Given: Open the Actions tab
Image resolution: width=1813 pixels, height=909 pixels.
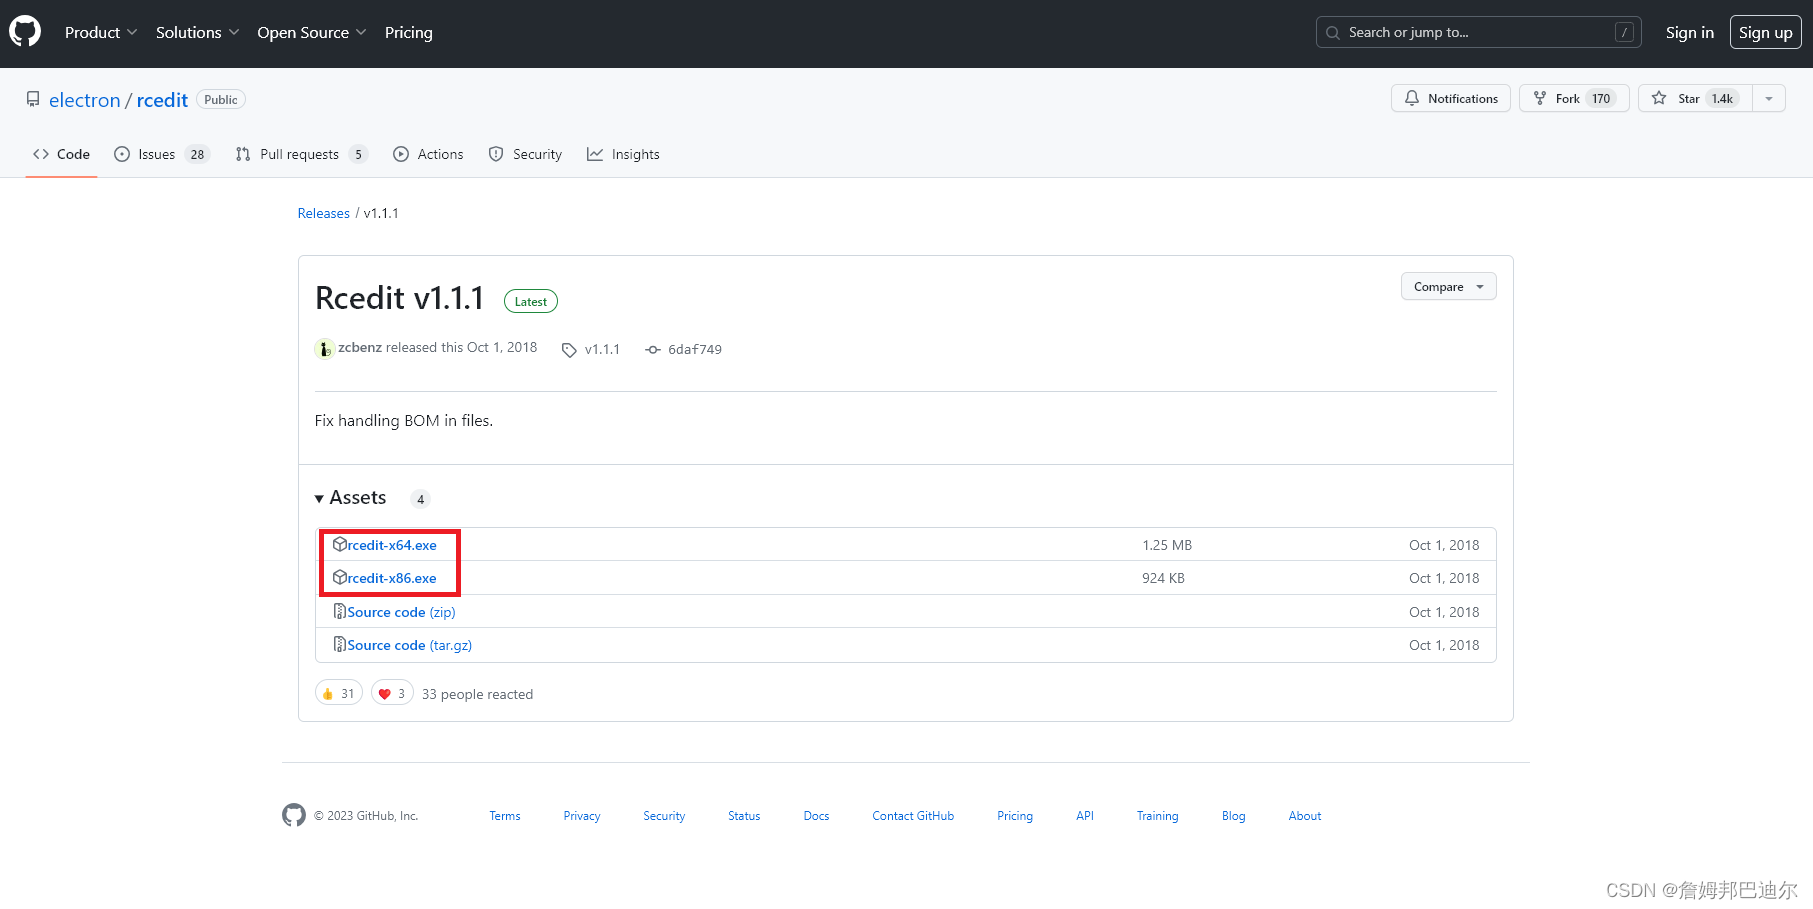Looking at the screenshot, I should coord(428,154).
